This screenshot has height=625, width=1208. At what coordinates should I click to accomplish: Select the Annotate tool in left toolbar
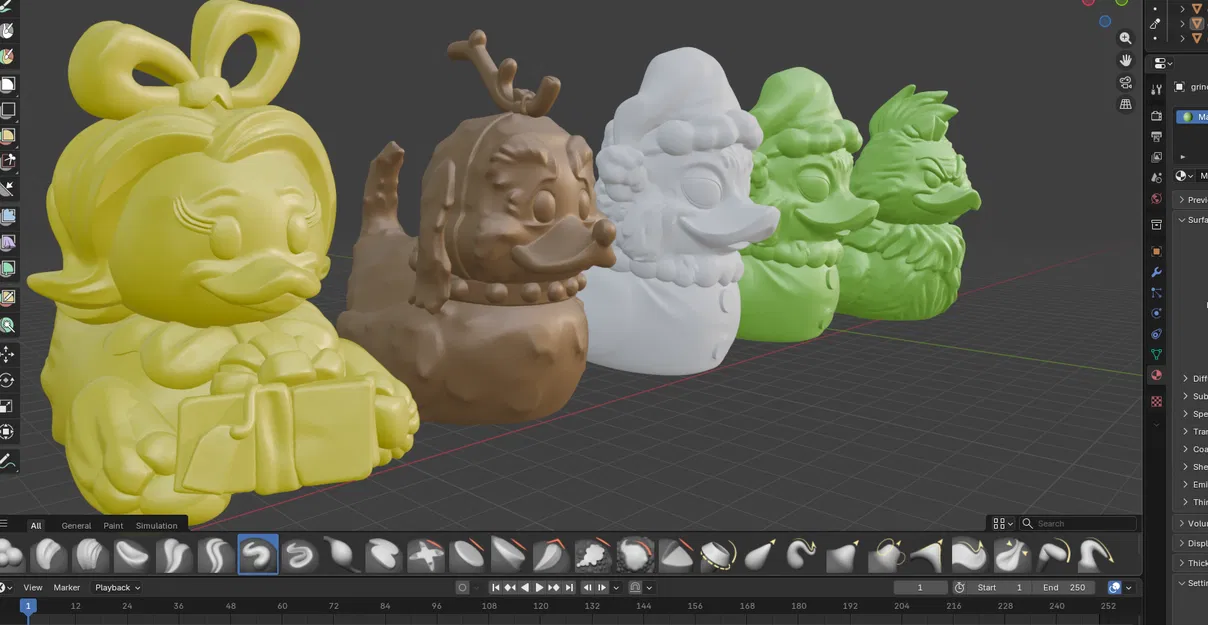point(8,462)
